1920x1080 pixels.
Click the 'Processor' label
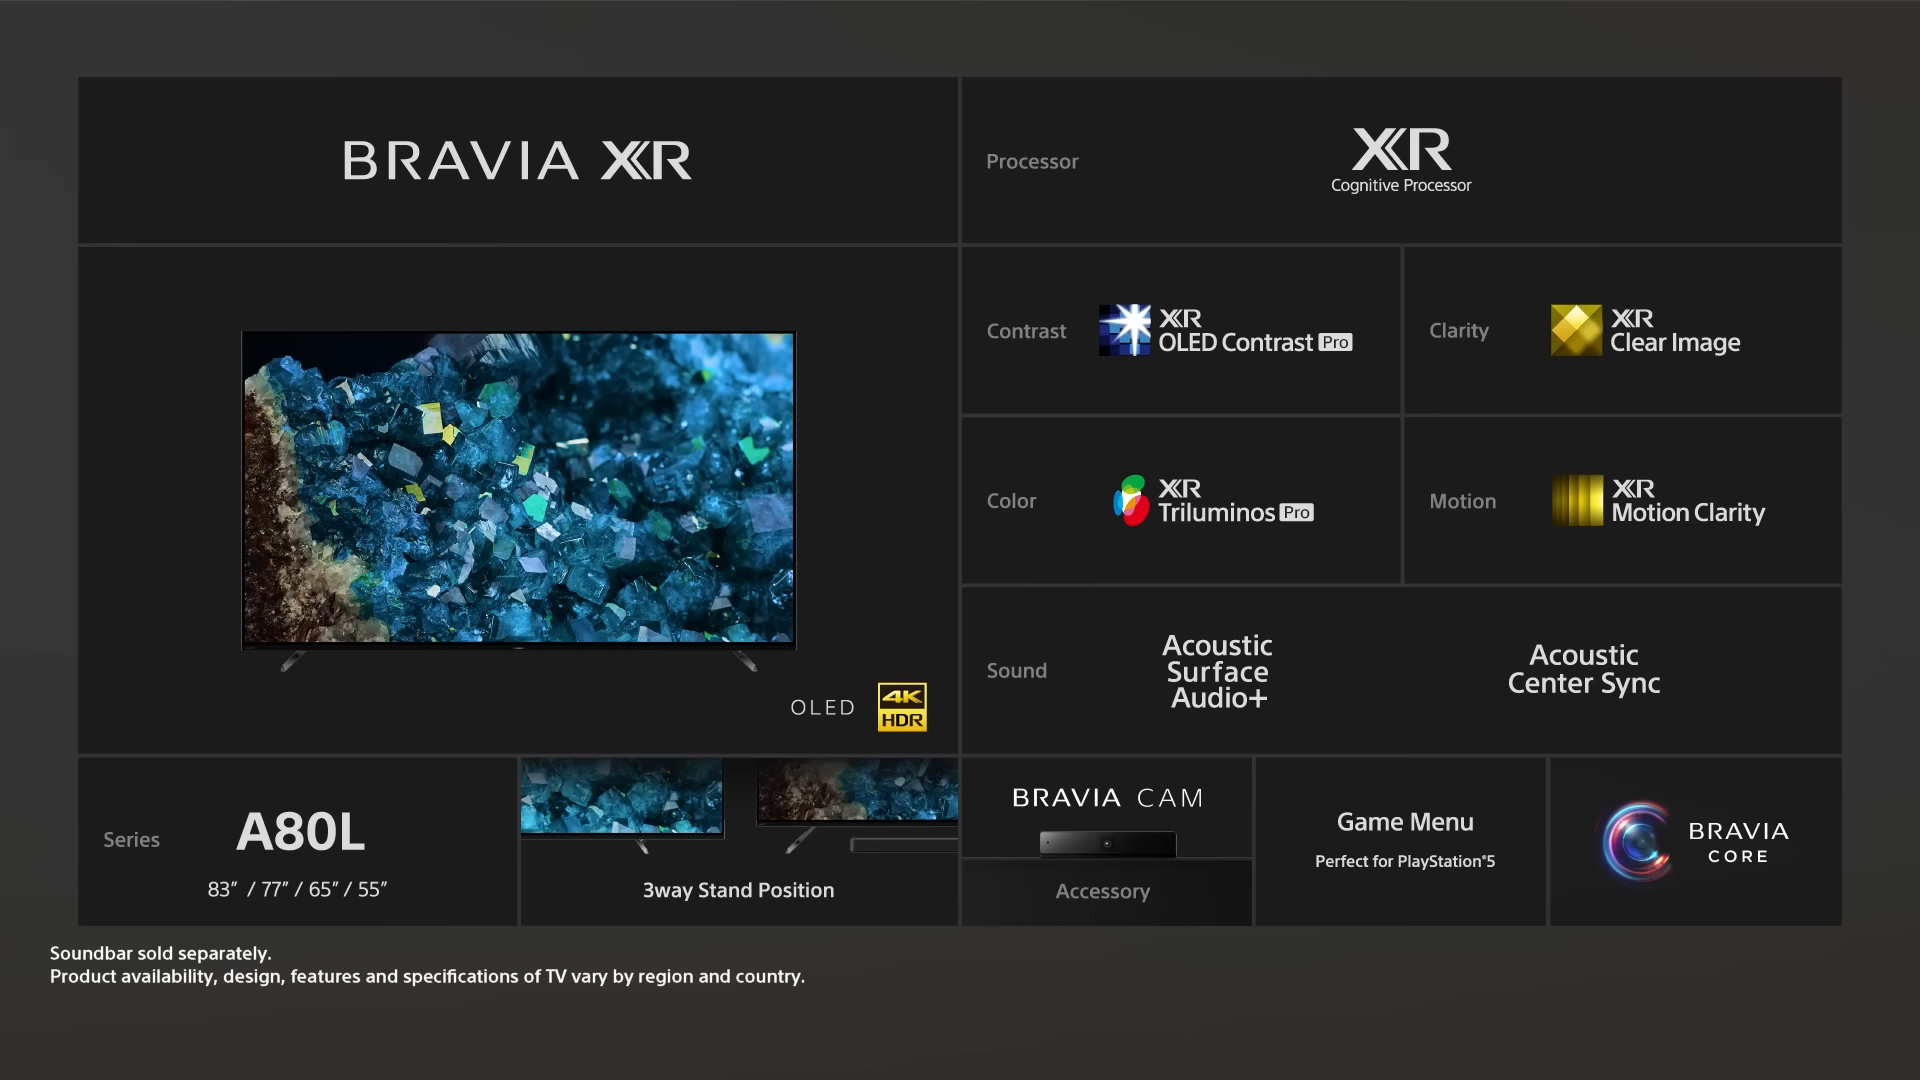(x=1032, y=161)
